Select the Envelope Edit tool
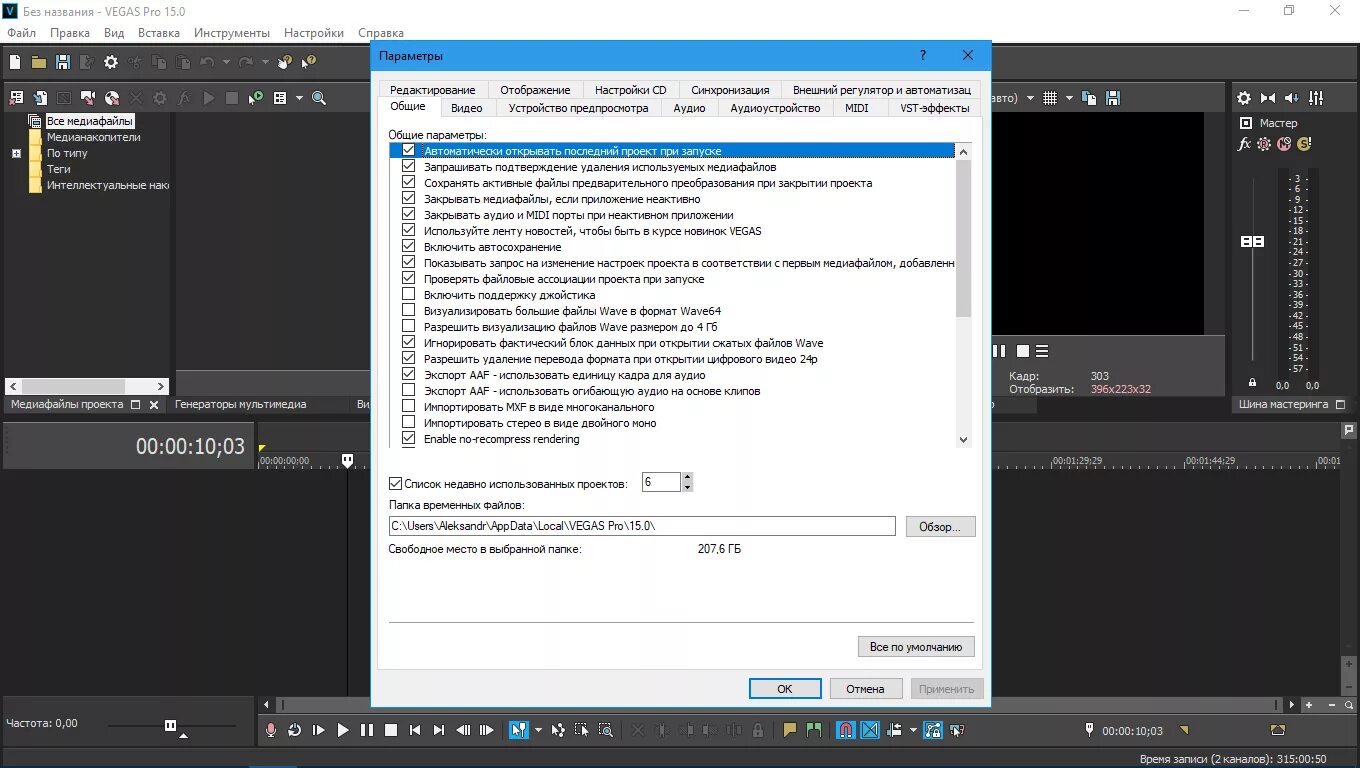Screen dimensions: 1360x768 point(558,730)
